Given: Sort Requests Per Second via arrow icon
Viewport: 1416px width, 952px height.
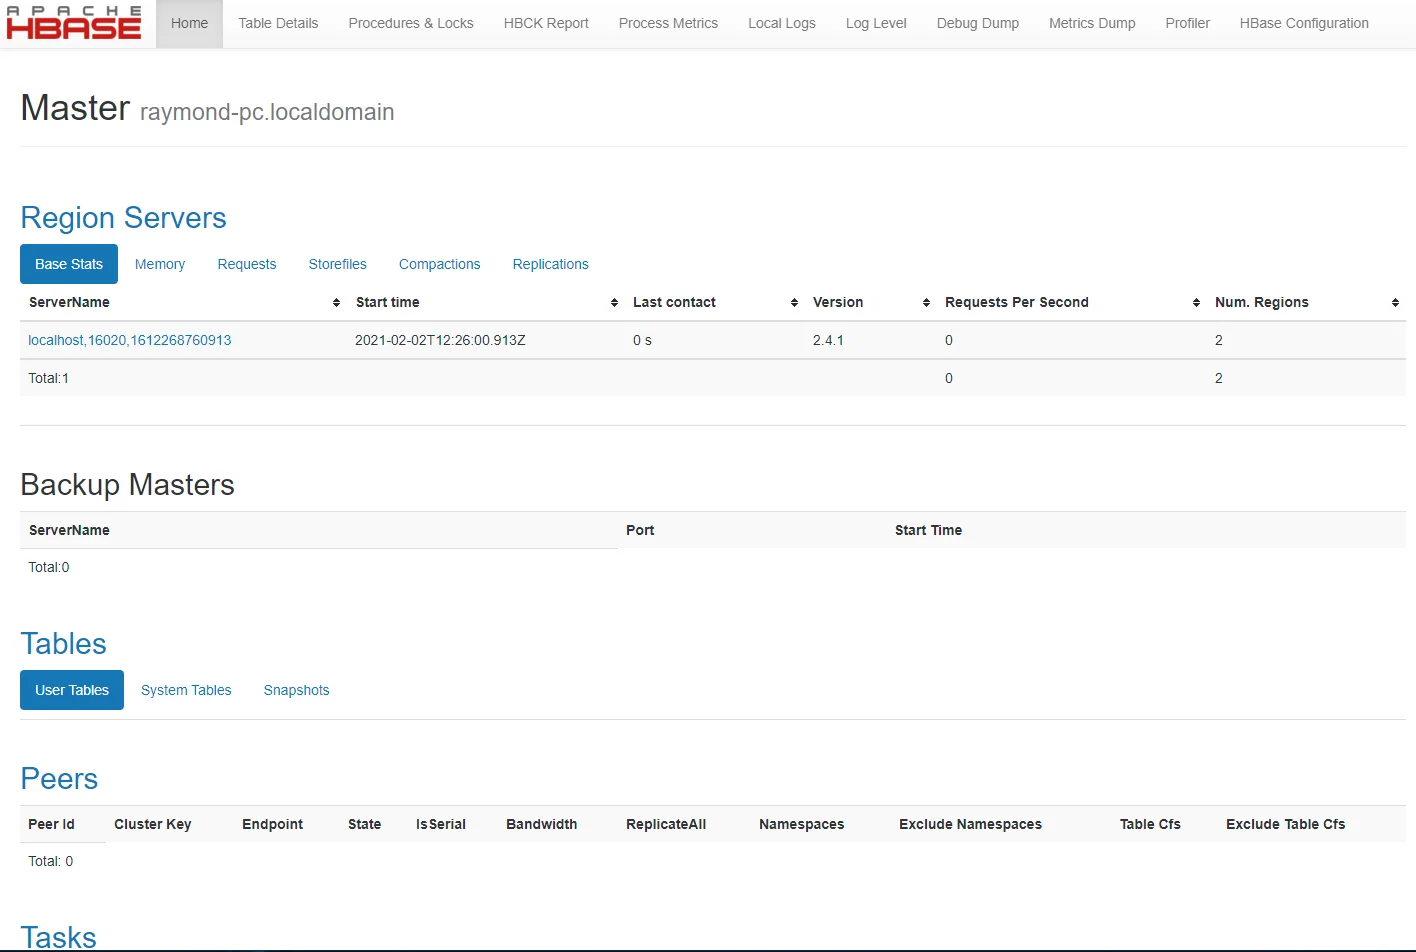Looking at the screenshot, I should (x=1196, y=303).
